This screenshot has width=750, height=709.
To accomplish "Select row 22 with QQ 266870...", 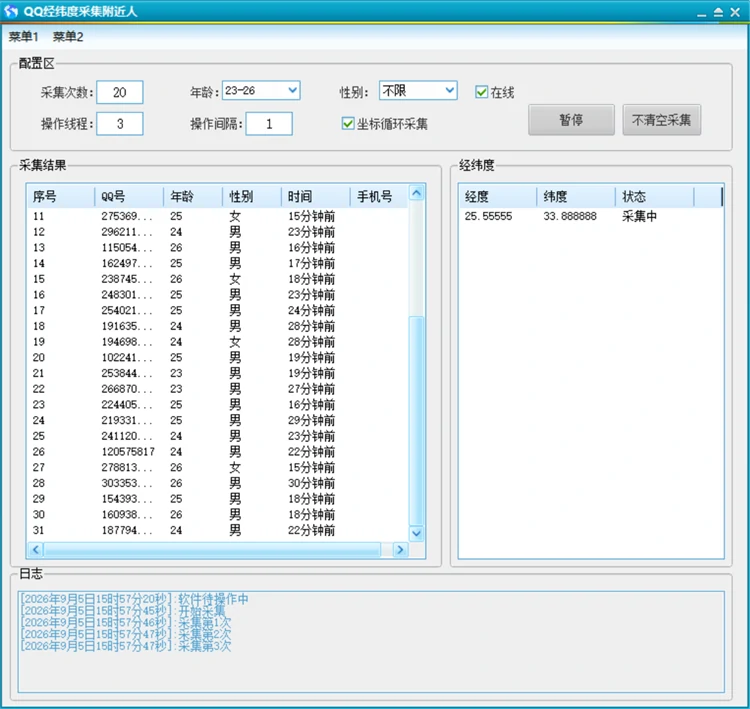I will [218, 389].
